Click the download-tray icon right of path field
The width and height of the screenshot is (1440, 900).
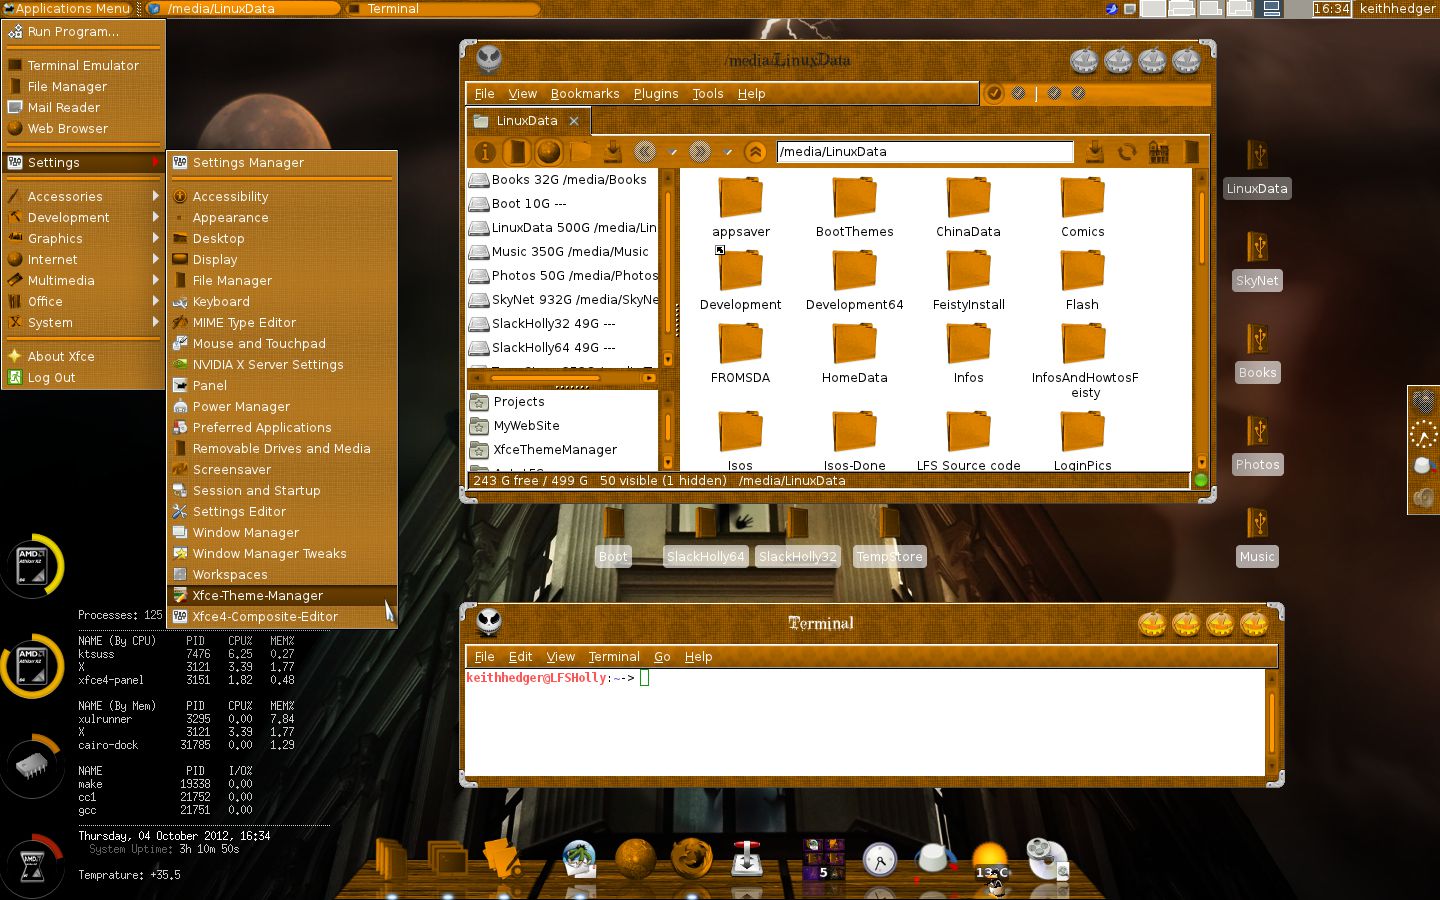tap(1095, 152)
